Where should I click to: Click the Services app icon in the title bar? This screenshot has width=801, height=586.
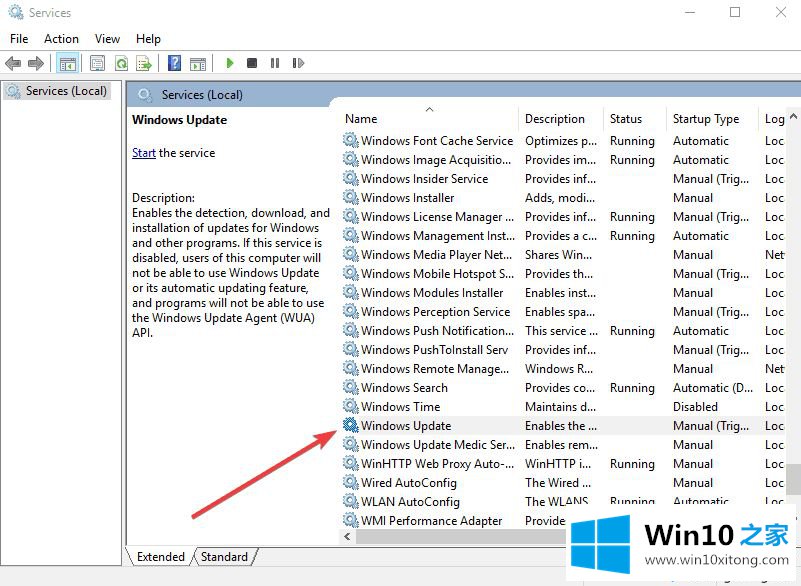[15, 12]
